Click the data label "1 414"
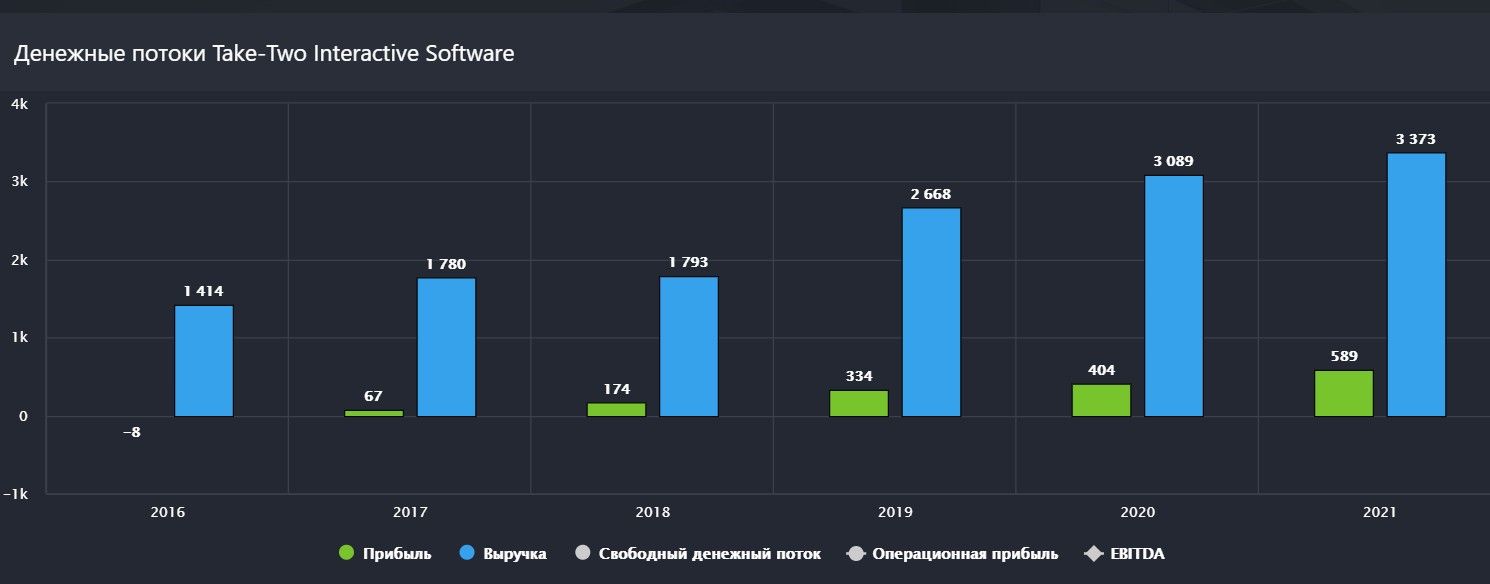The width and height of the screenshot is (1490, 584). 204,292
